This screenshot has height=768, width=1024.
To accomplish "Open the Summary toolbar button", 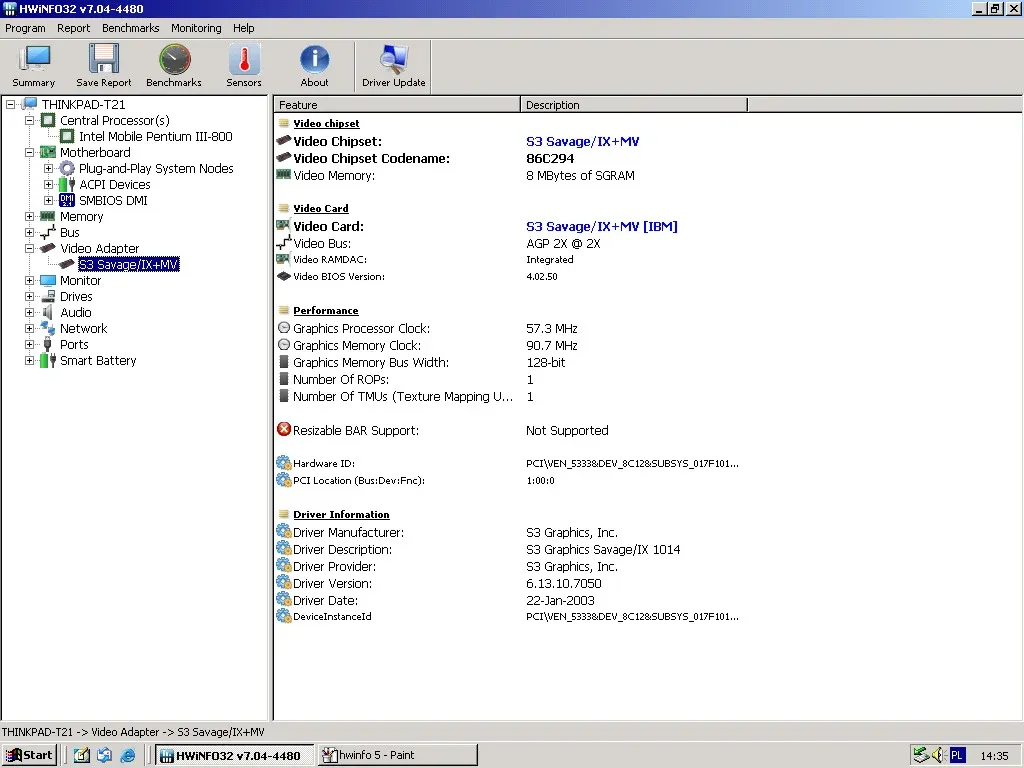I will point(34,66).
